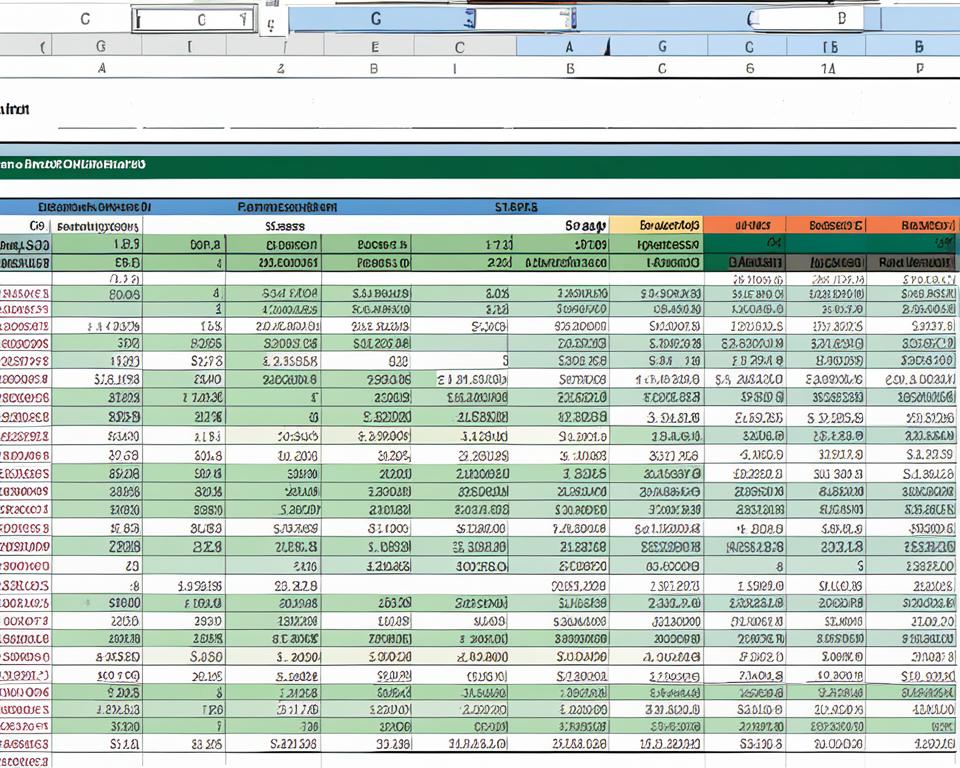This screenshot has height=768, width=960.
Task: Select the dark green title banner row
Action: (x=480, y=167)
